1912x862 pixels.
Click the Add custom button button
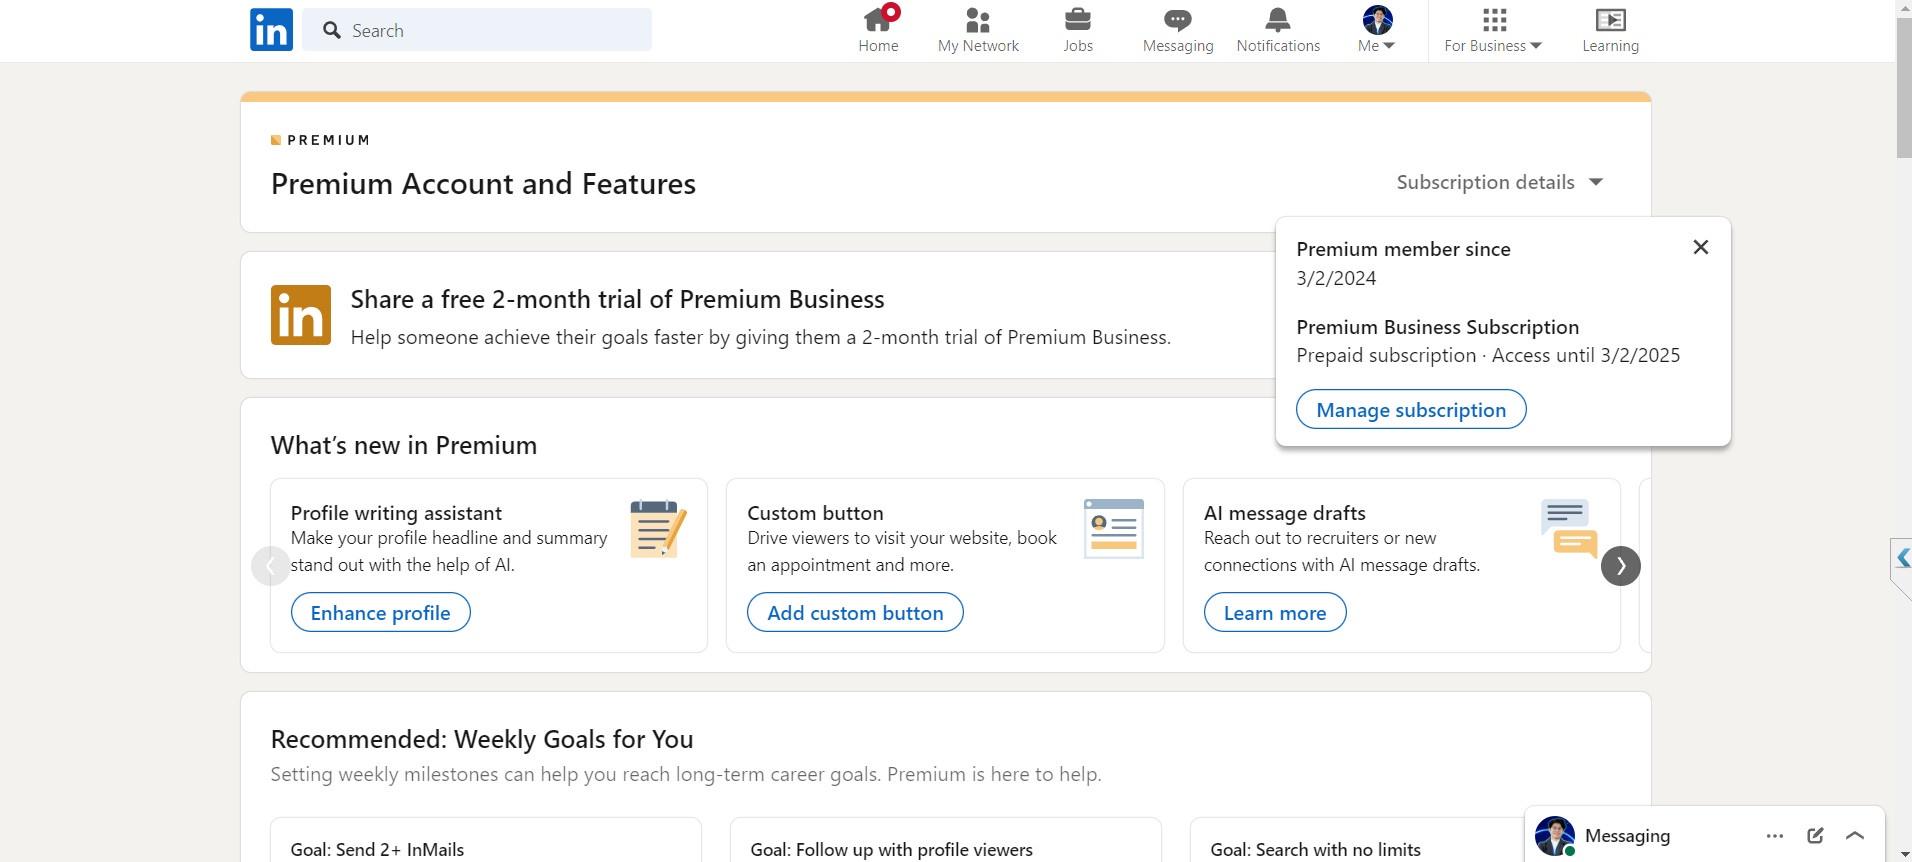(x=855, y=613)
